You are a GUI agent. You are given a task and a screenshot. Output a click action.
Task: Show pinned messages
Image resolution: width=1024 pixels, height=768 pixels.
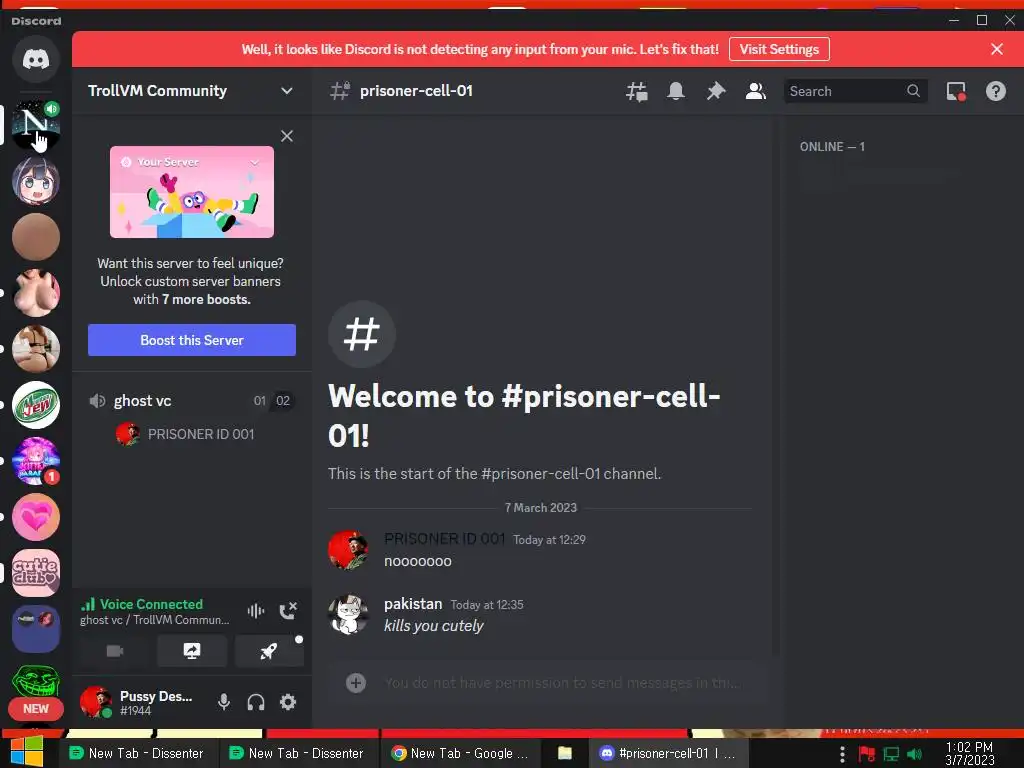(716, 91)
